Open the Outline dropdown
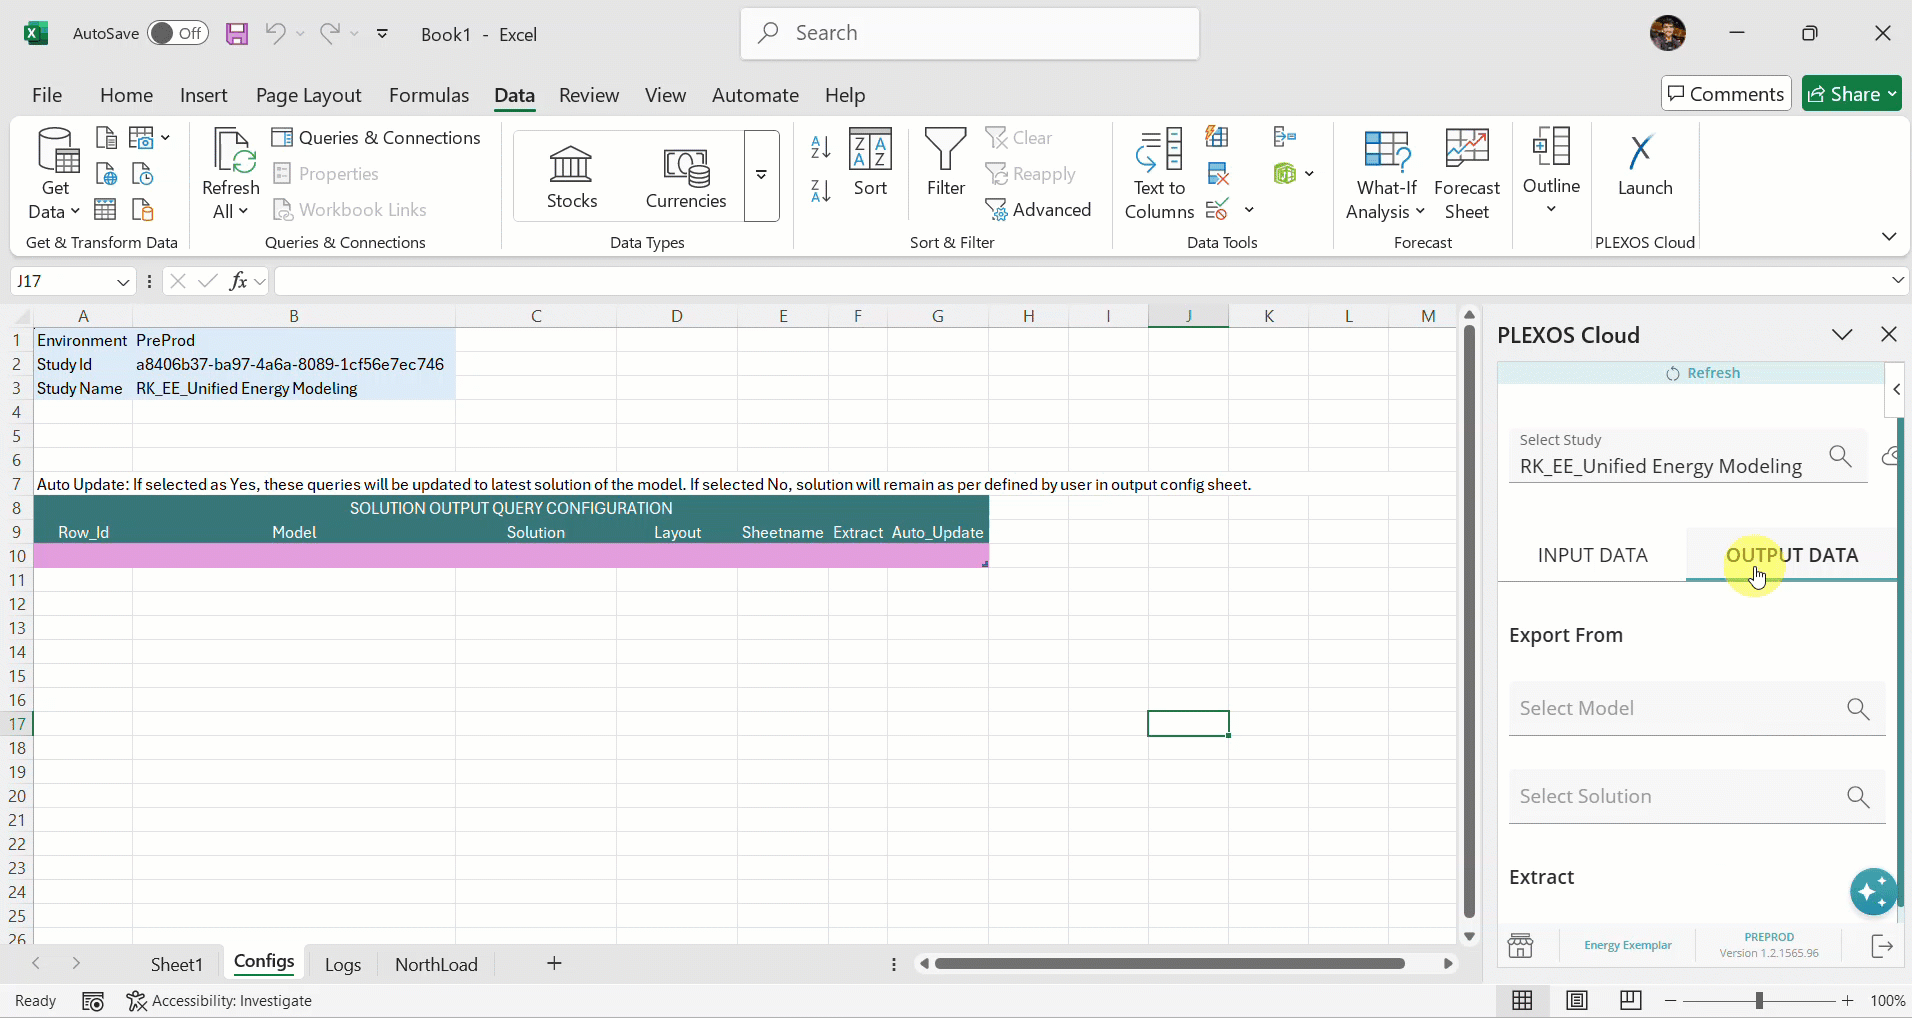Screen dimensions: 1912x1018 (1551, 172)
